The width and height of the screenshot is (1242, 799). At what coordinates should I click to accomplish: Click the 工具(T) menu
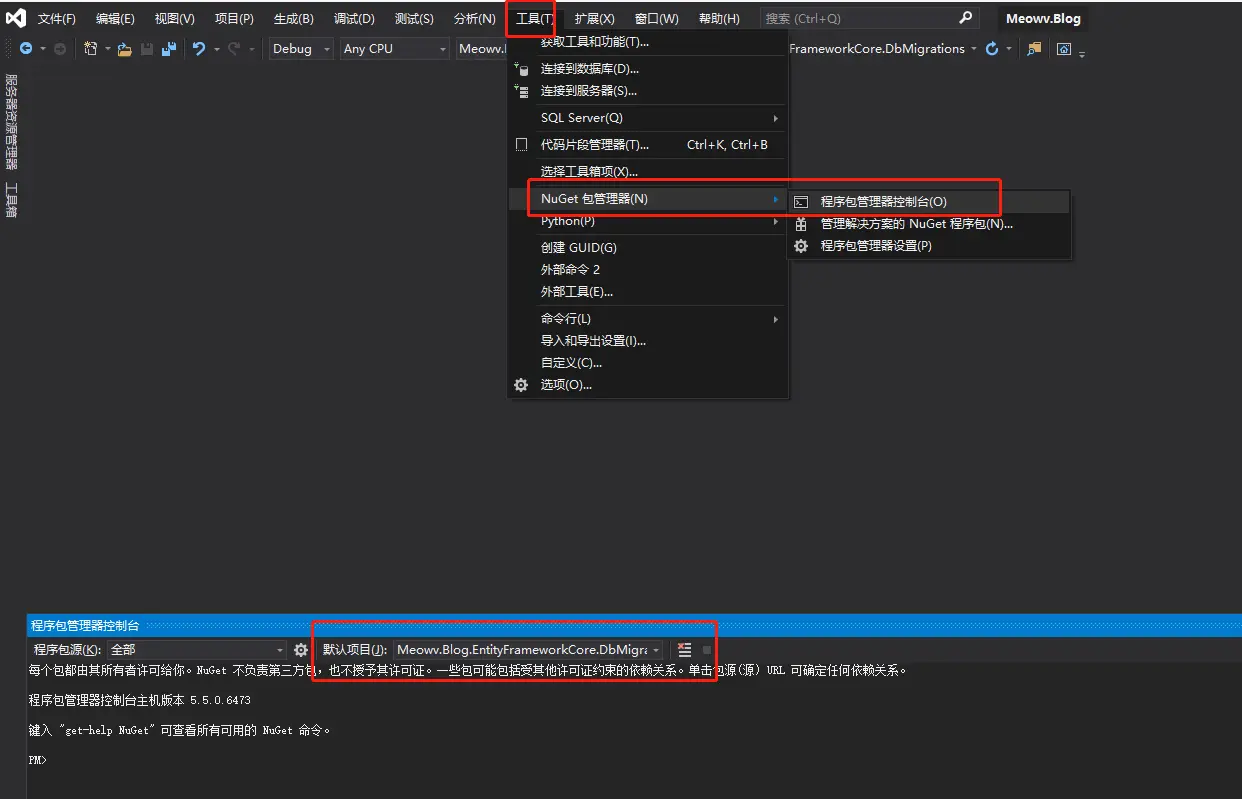click(x=534, y=19)
